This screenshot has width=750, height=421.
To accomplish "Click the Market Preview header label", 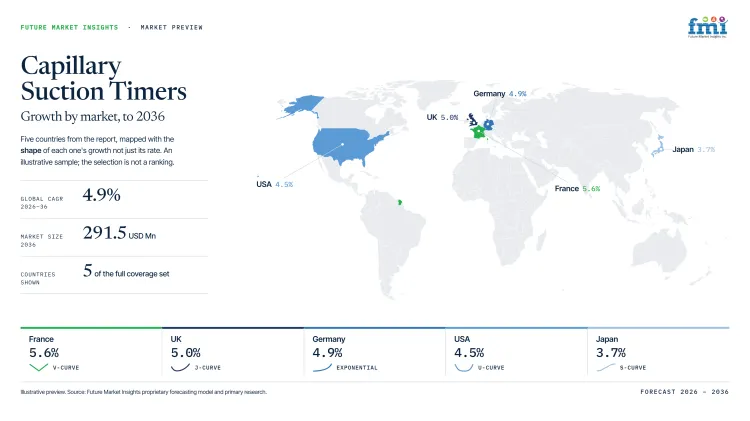I will point(171,27).
